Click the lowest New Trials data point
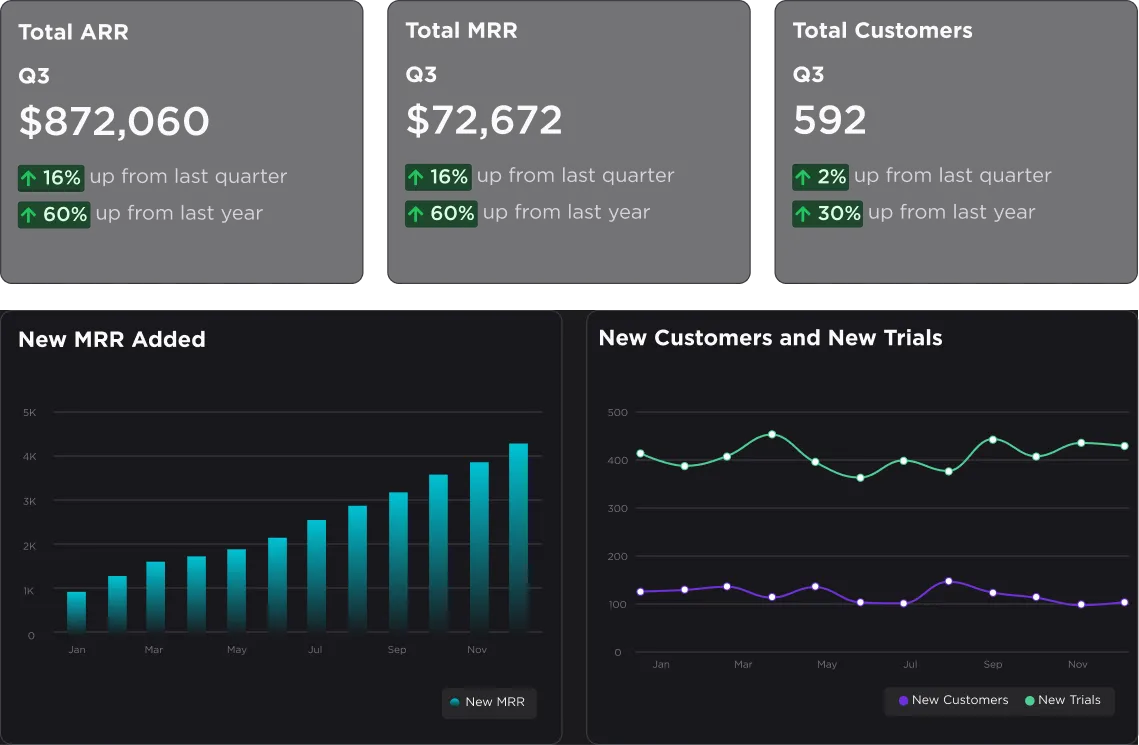 [860, 478]
